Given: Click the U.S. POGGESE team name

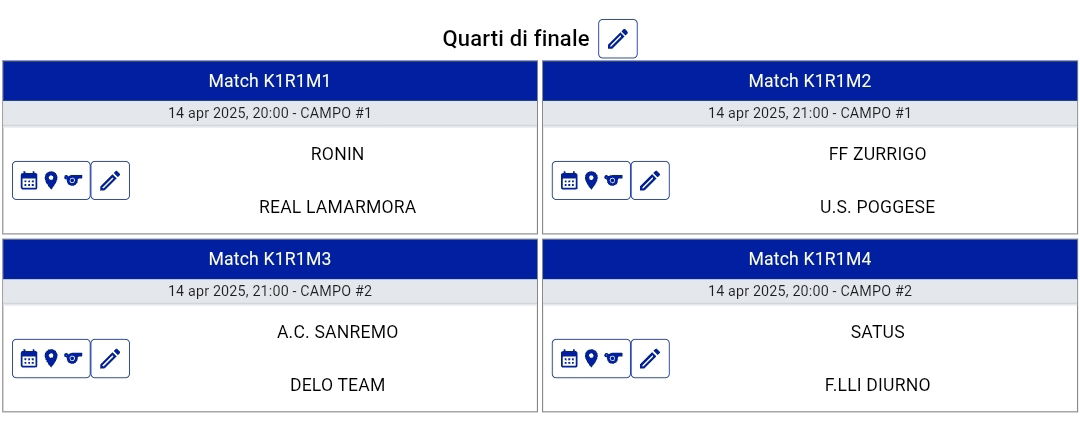Looking at the screenshot, I should point(877,207).
